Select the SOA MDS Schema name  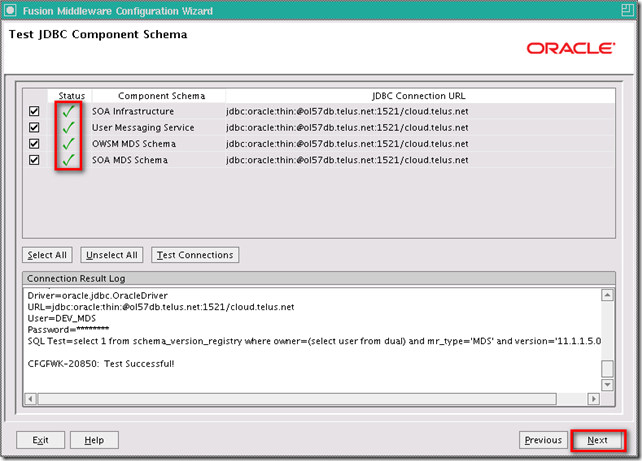pyautogui.click(x=130, y=160)
